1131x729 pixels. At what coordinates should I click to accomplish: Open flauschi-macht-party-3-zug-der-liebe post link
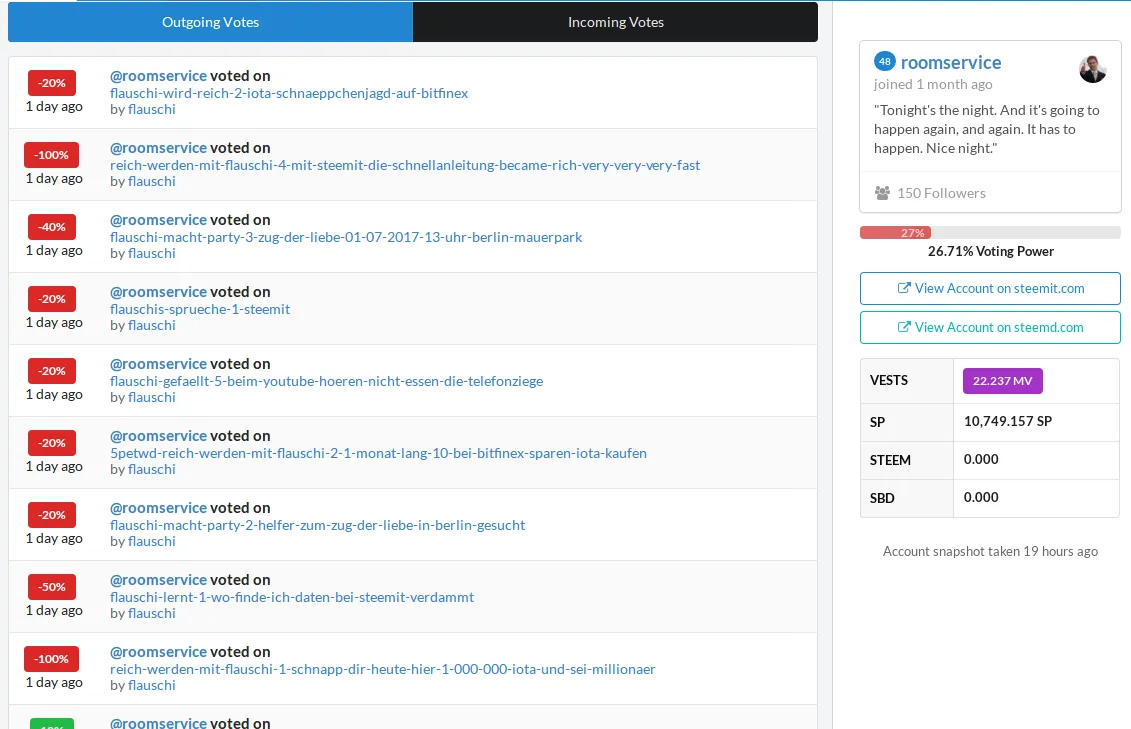(346, 237)
